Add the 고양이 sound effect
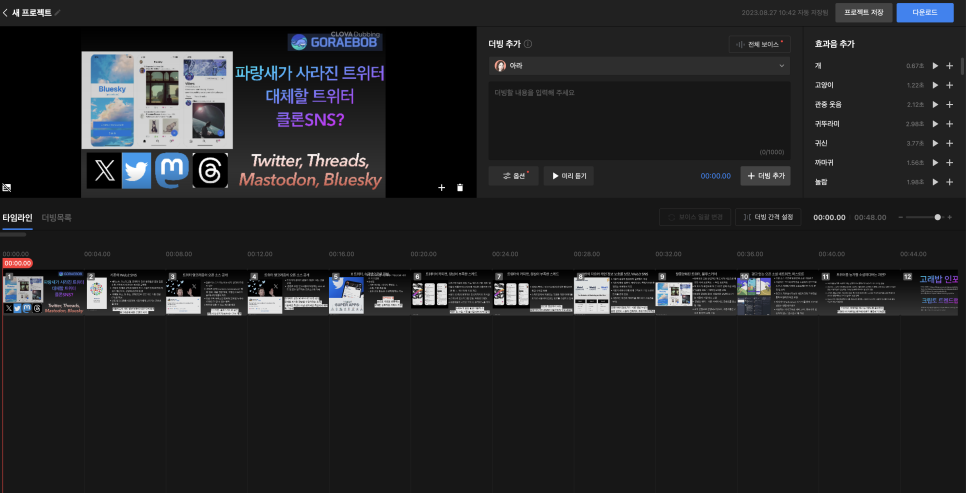The image size is (966, 493). [949, 85]
